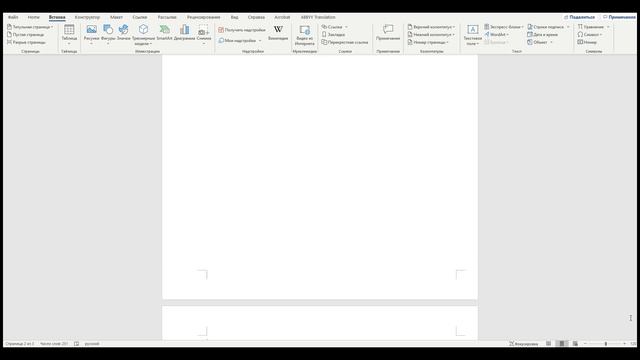Insert Перекрестная ссылка cross-reference

pyautogui.click(x=345, y=42)
